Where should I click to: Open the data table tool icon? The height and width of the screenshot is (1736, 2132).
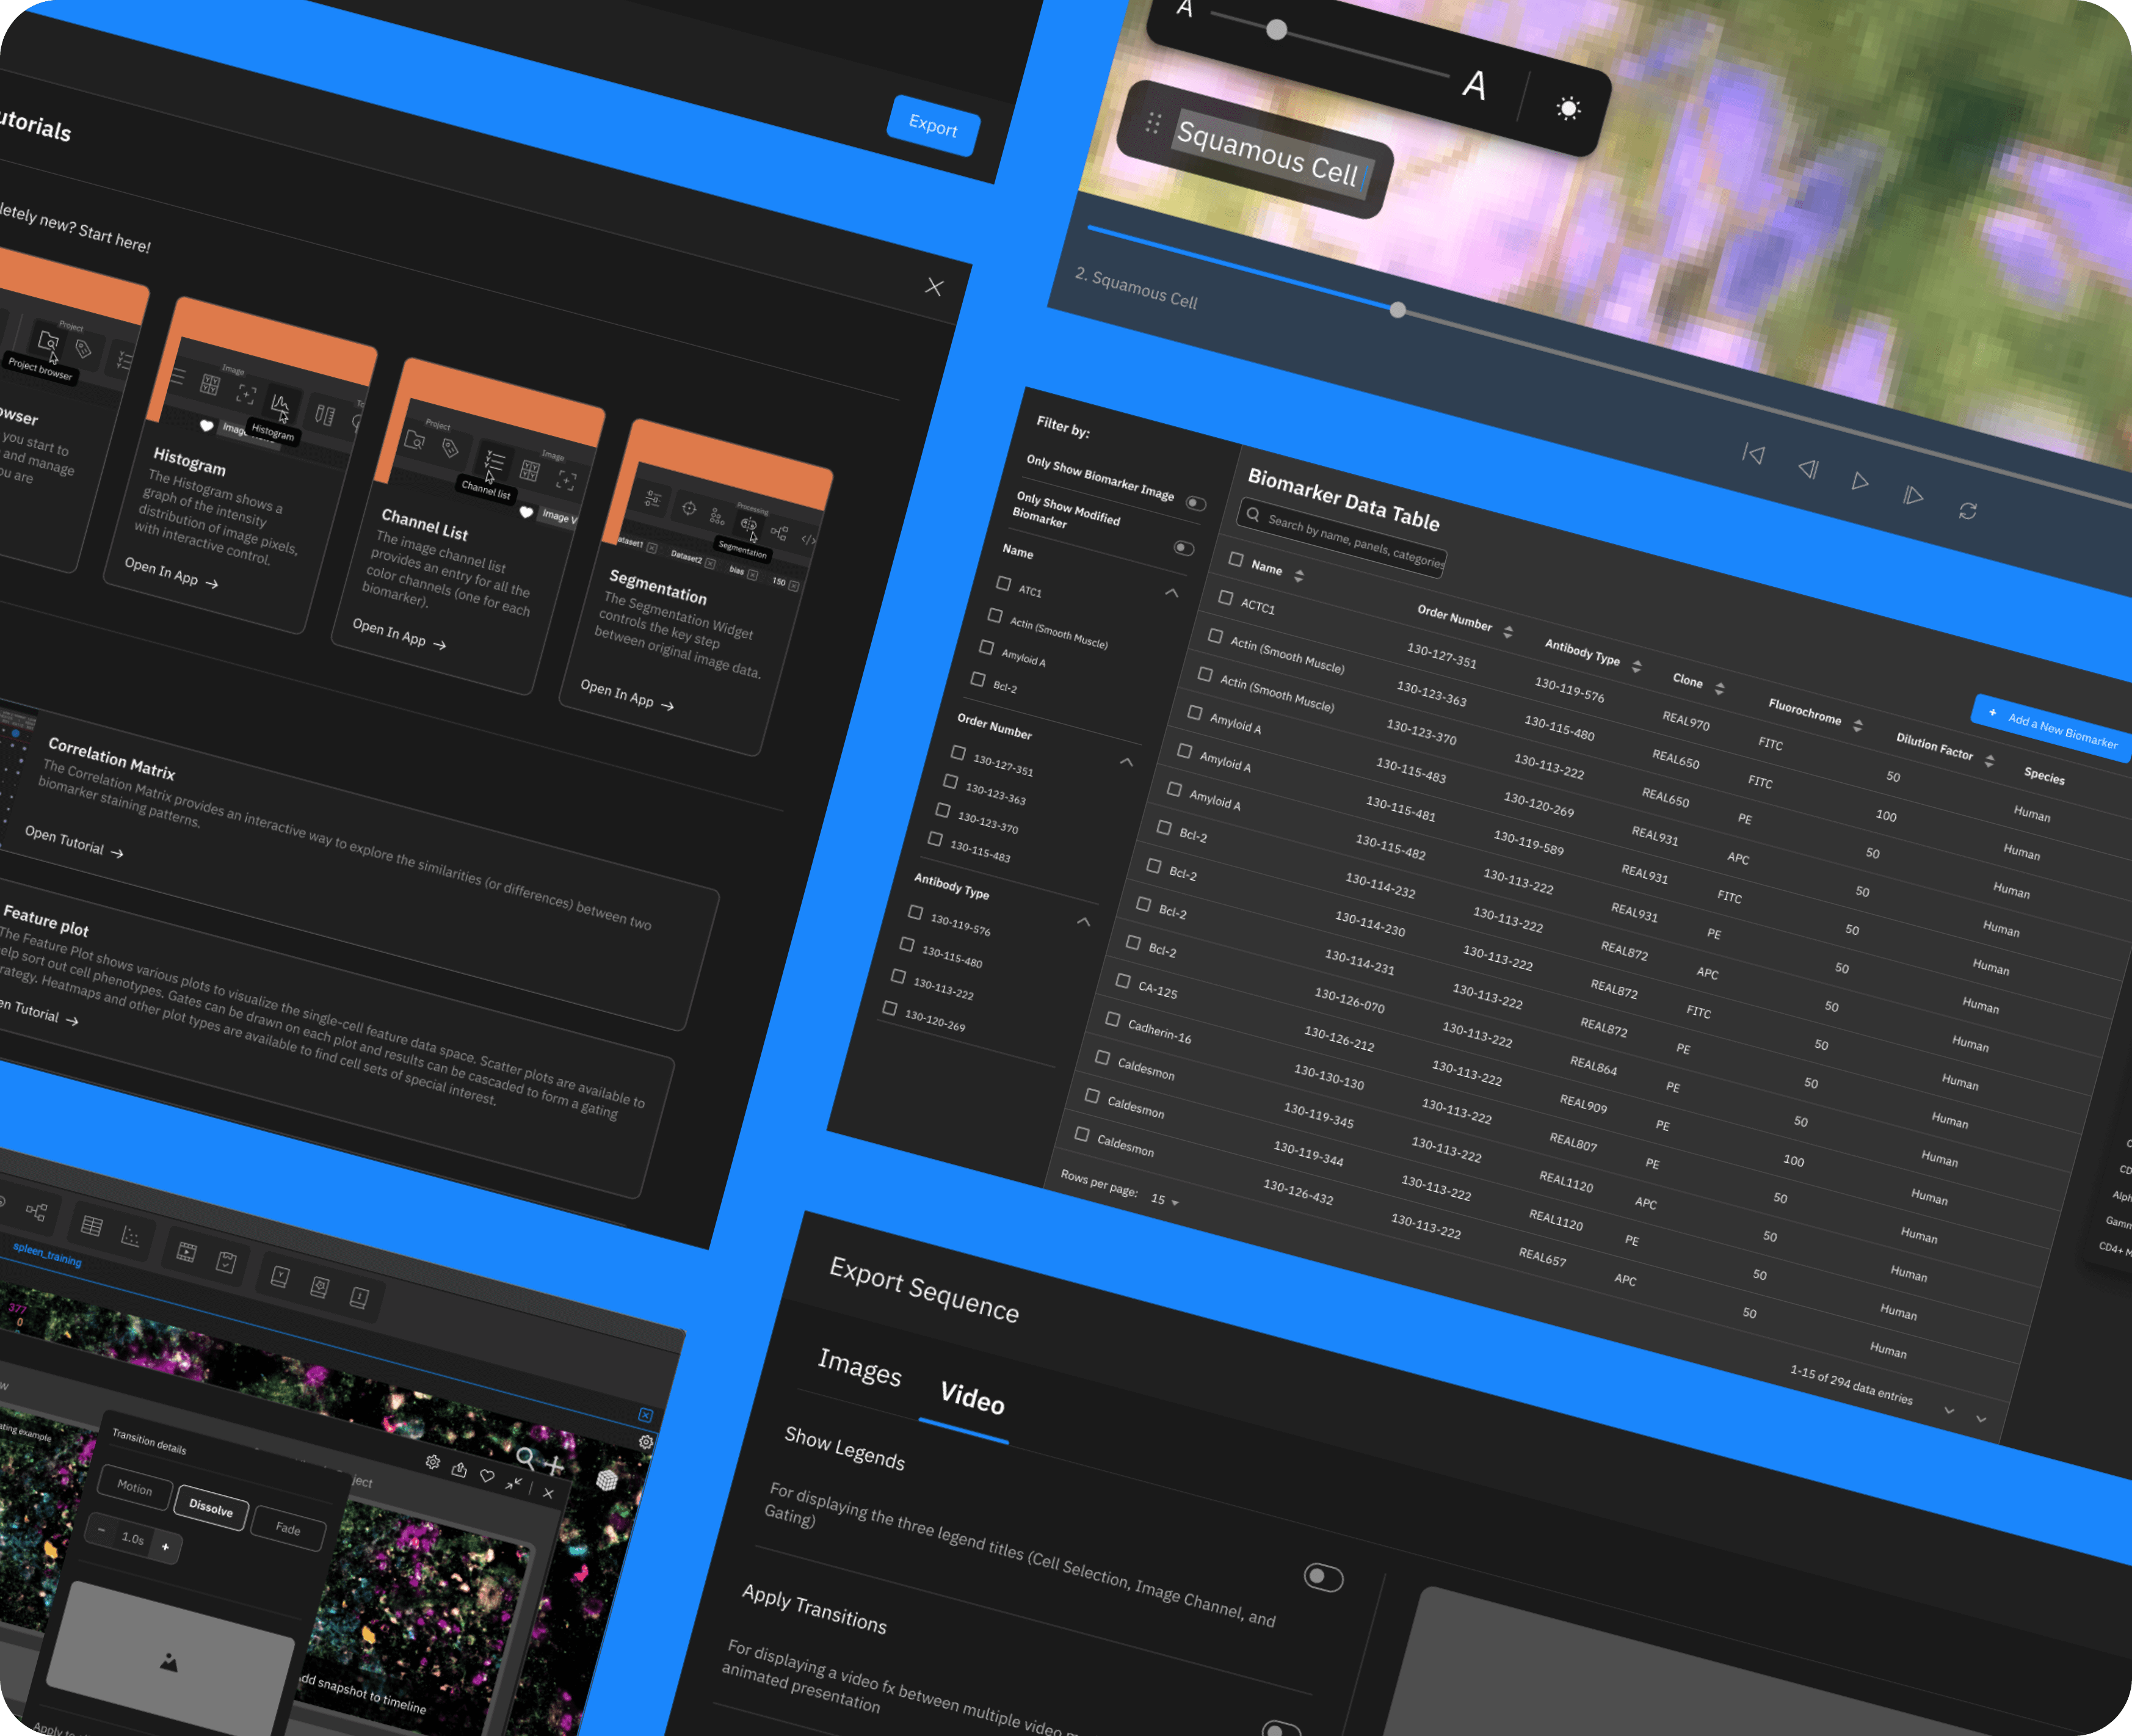[91, 1225]
